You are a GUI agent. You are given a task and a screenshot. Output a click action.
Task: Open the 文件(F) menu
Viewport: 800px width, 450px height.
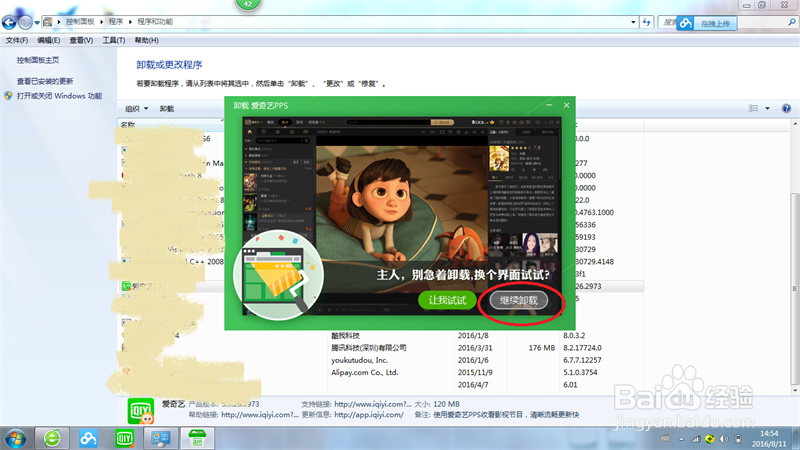click(x=17, y=40)
